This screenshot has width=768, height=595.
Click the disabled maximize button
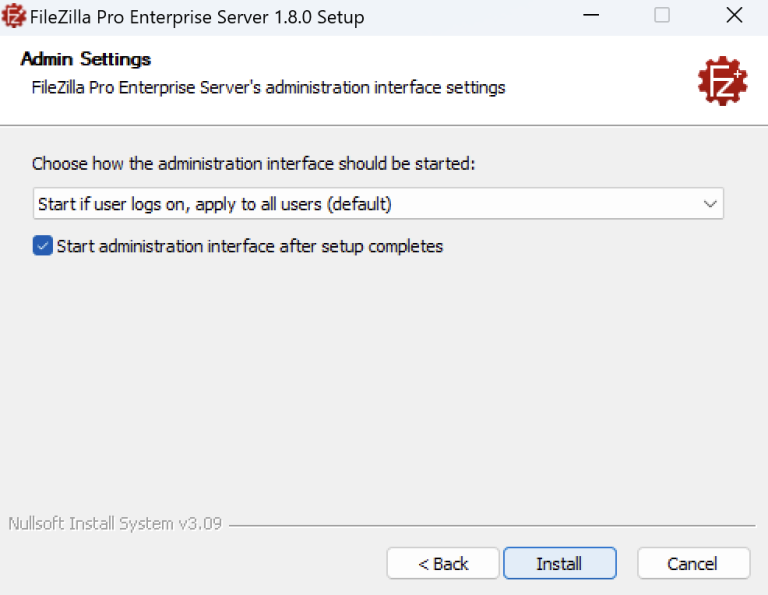click(662, 15)
